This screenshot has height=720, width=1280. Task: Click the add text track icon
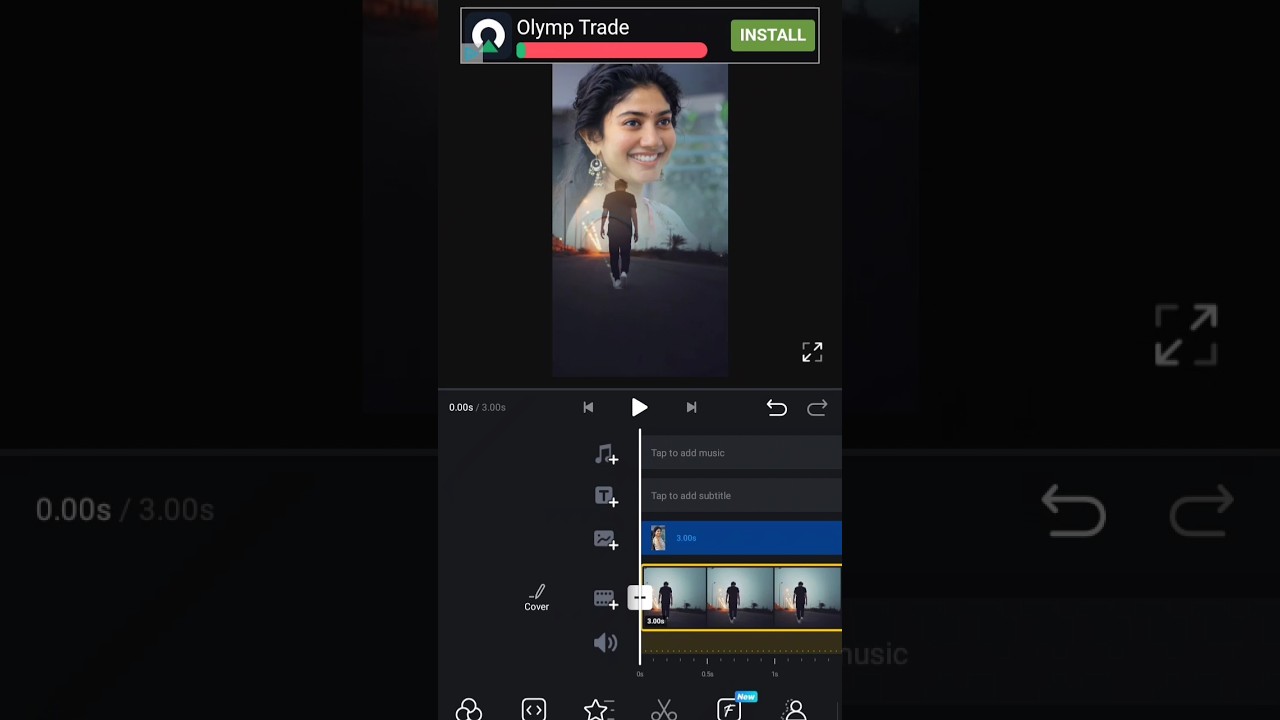[x=606, y=497]
